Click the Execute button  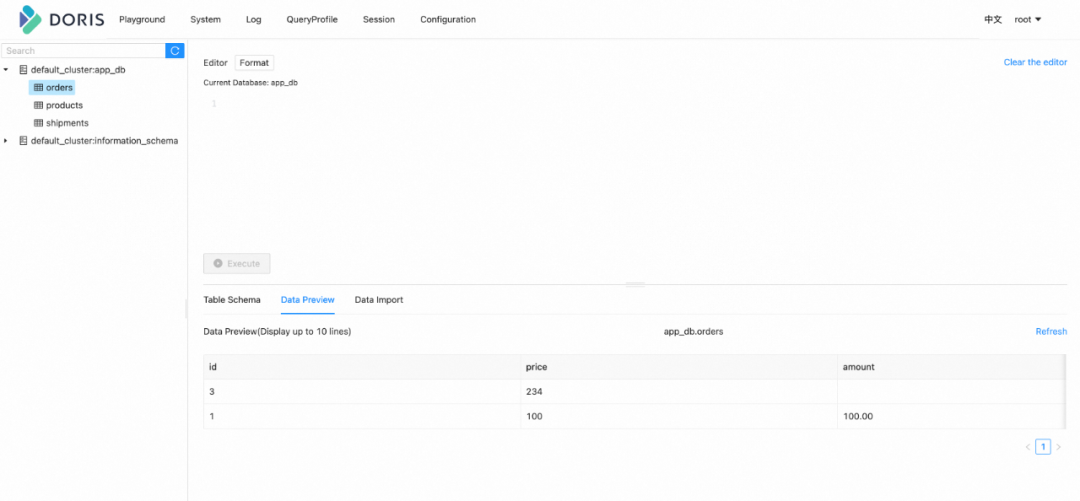(x=237, y=263)
